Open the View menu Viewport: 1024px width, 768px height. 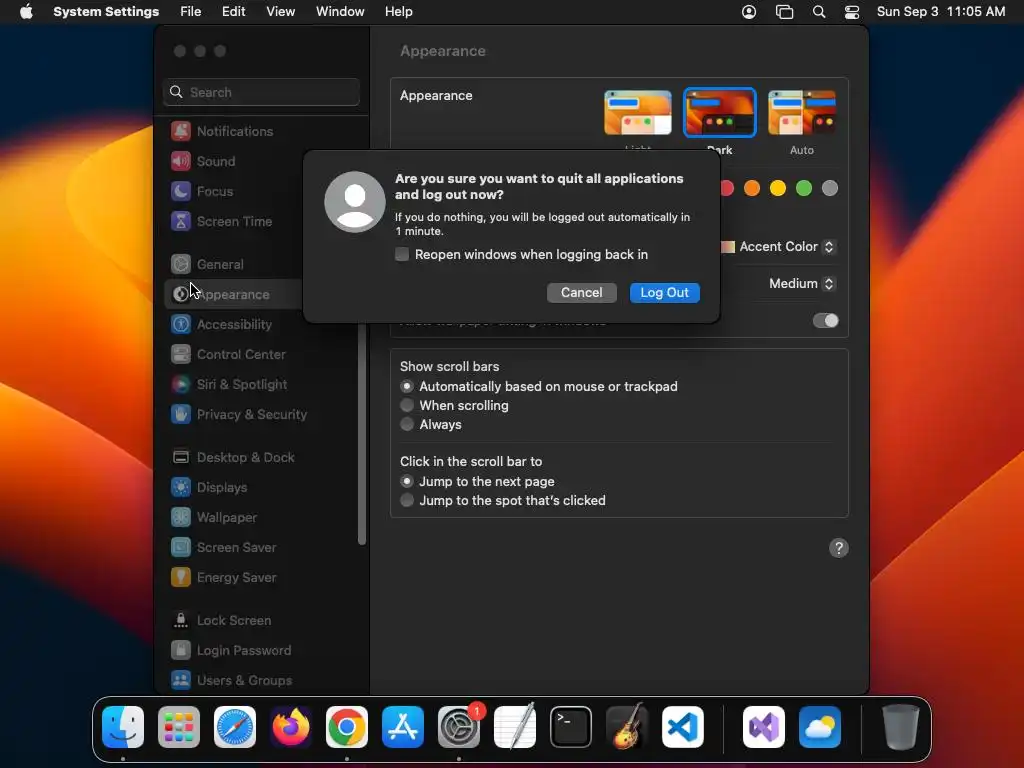point(281,12)
